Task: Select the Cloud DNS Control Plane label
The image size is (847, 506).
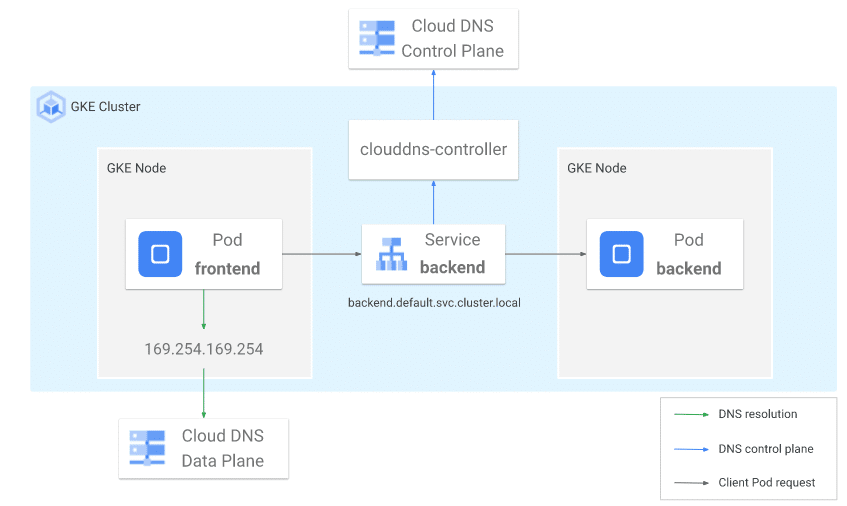Action: [453, 38]
